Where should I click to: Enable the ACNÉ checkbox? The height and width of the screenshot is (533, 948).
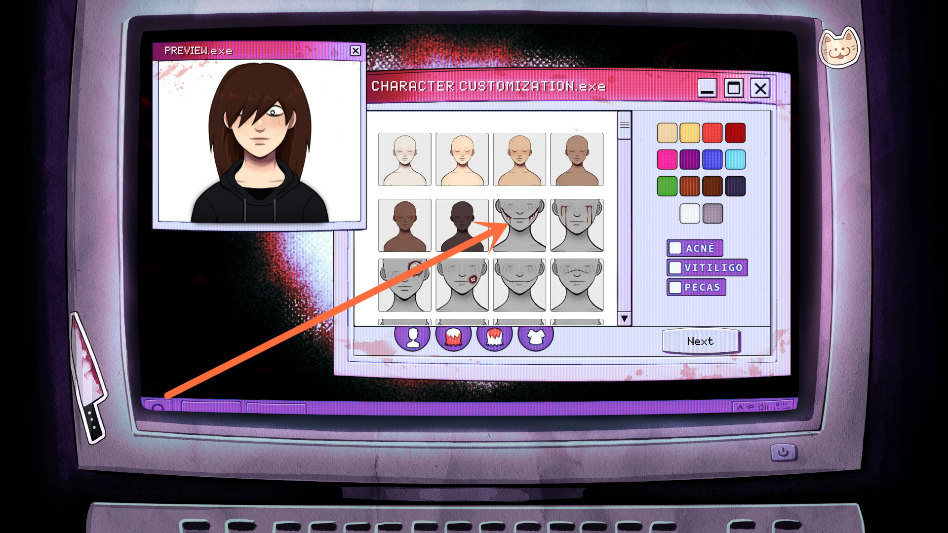676,248
